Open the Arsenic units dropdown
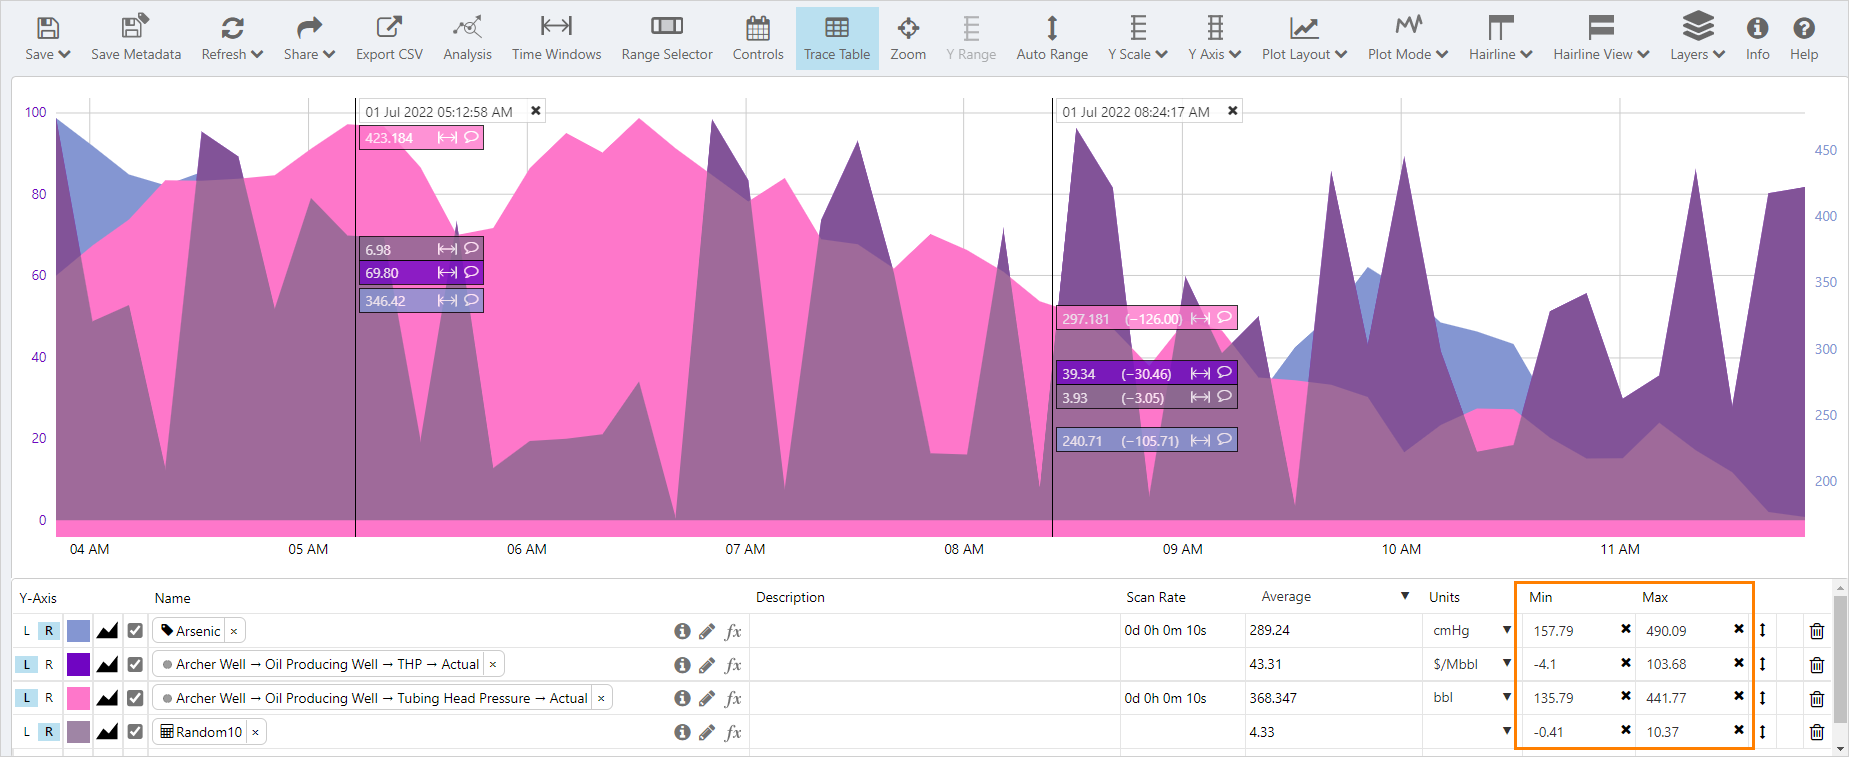This screenshot has width=1849, height=757. [1506, 630]
